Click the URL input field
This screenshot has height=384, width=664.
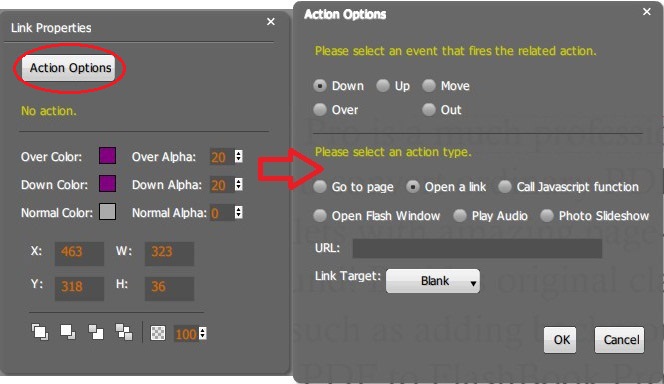tap(477, 248)
